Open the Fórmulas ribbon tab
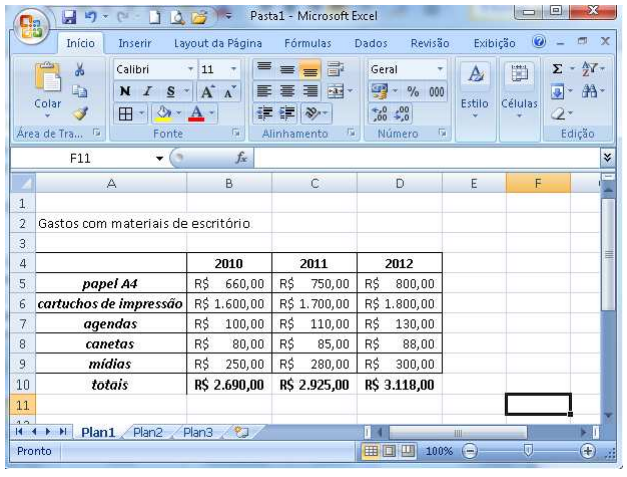Viewport: 627px width, 477px height. [x=307, y=43]
